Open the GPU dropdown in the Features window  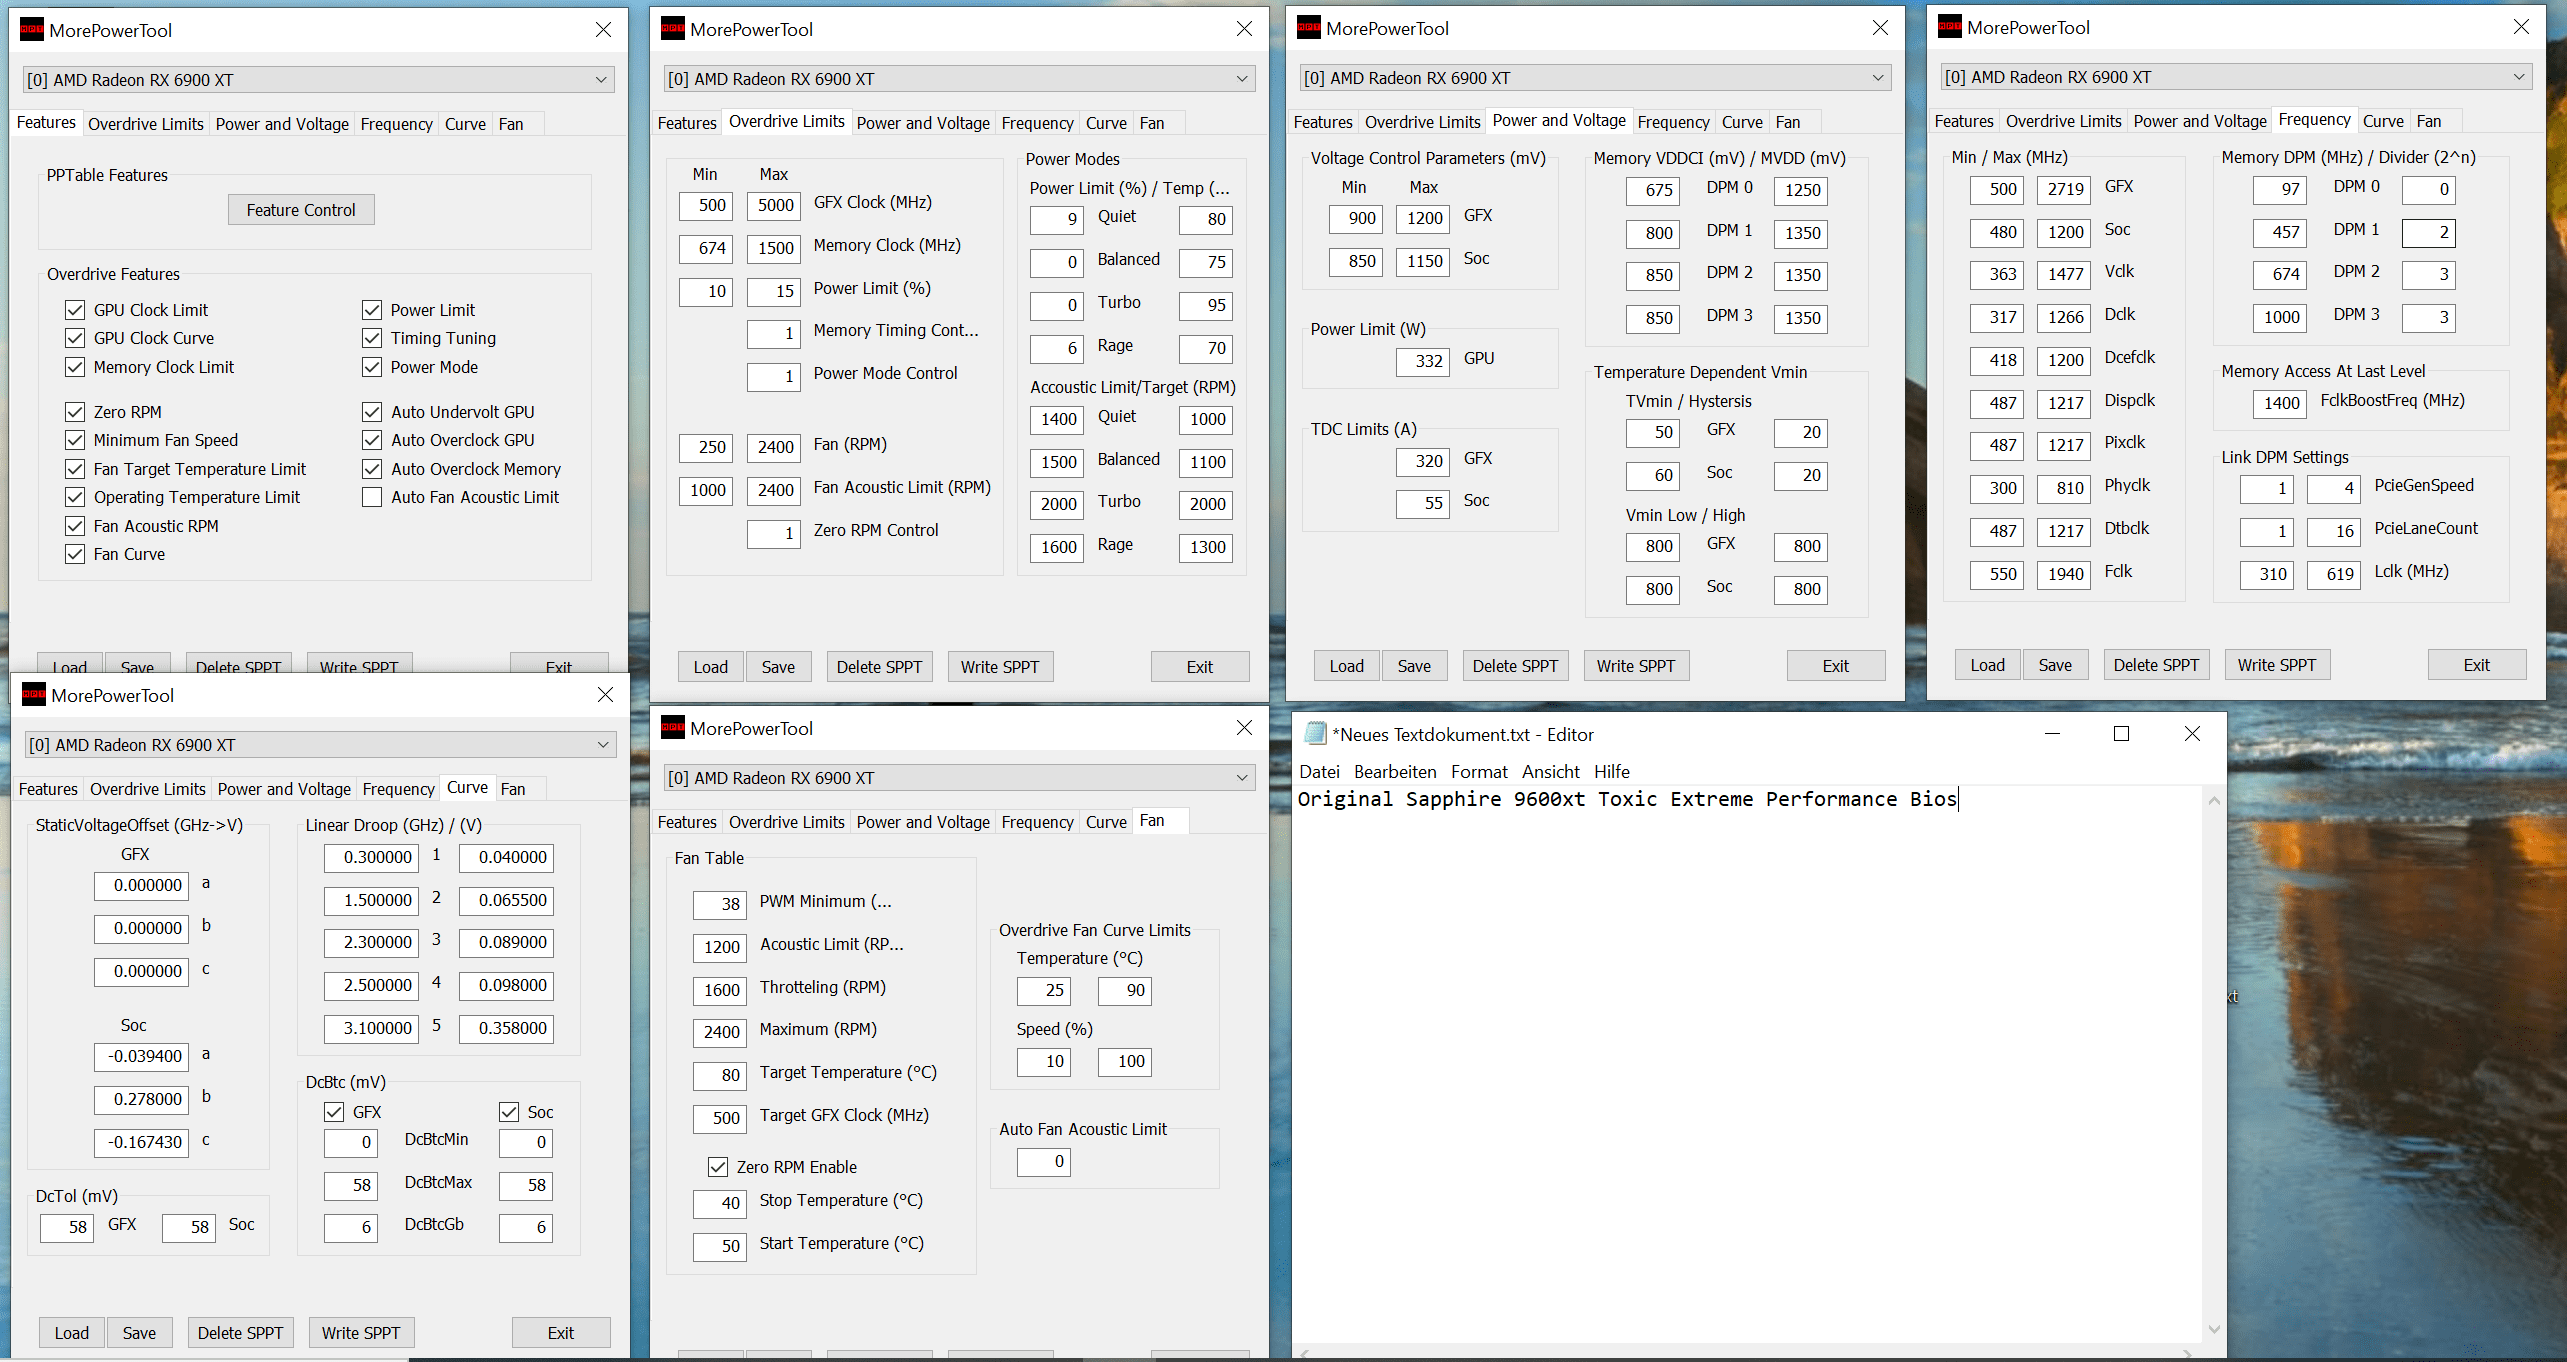[601, 80]
